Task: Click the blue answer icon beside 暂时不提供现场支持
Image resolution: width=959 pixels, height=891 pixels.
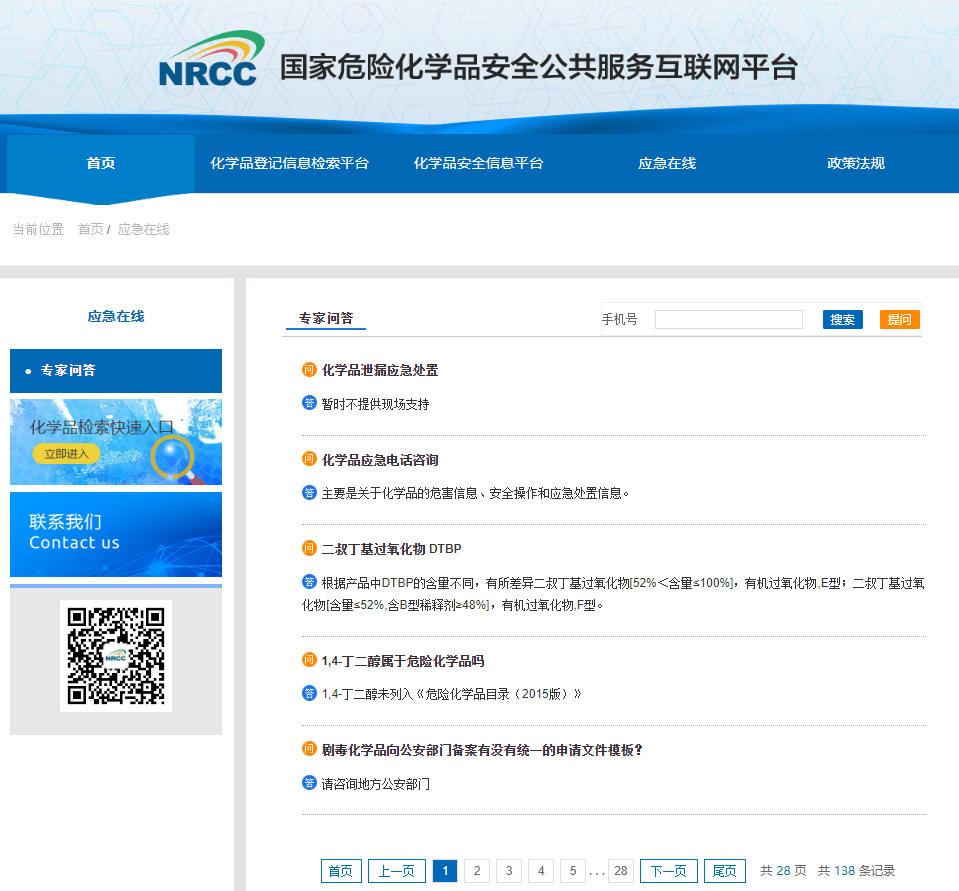Action: (309, 403)
